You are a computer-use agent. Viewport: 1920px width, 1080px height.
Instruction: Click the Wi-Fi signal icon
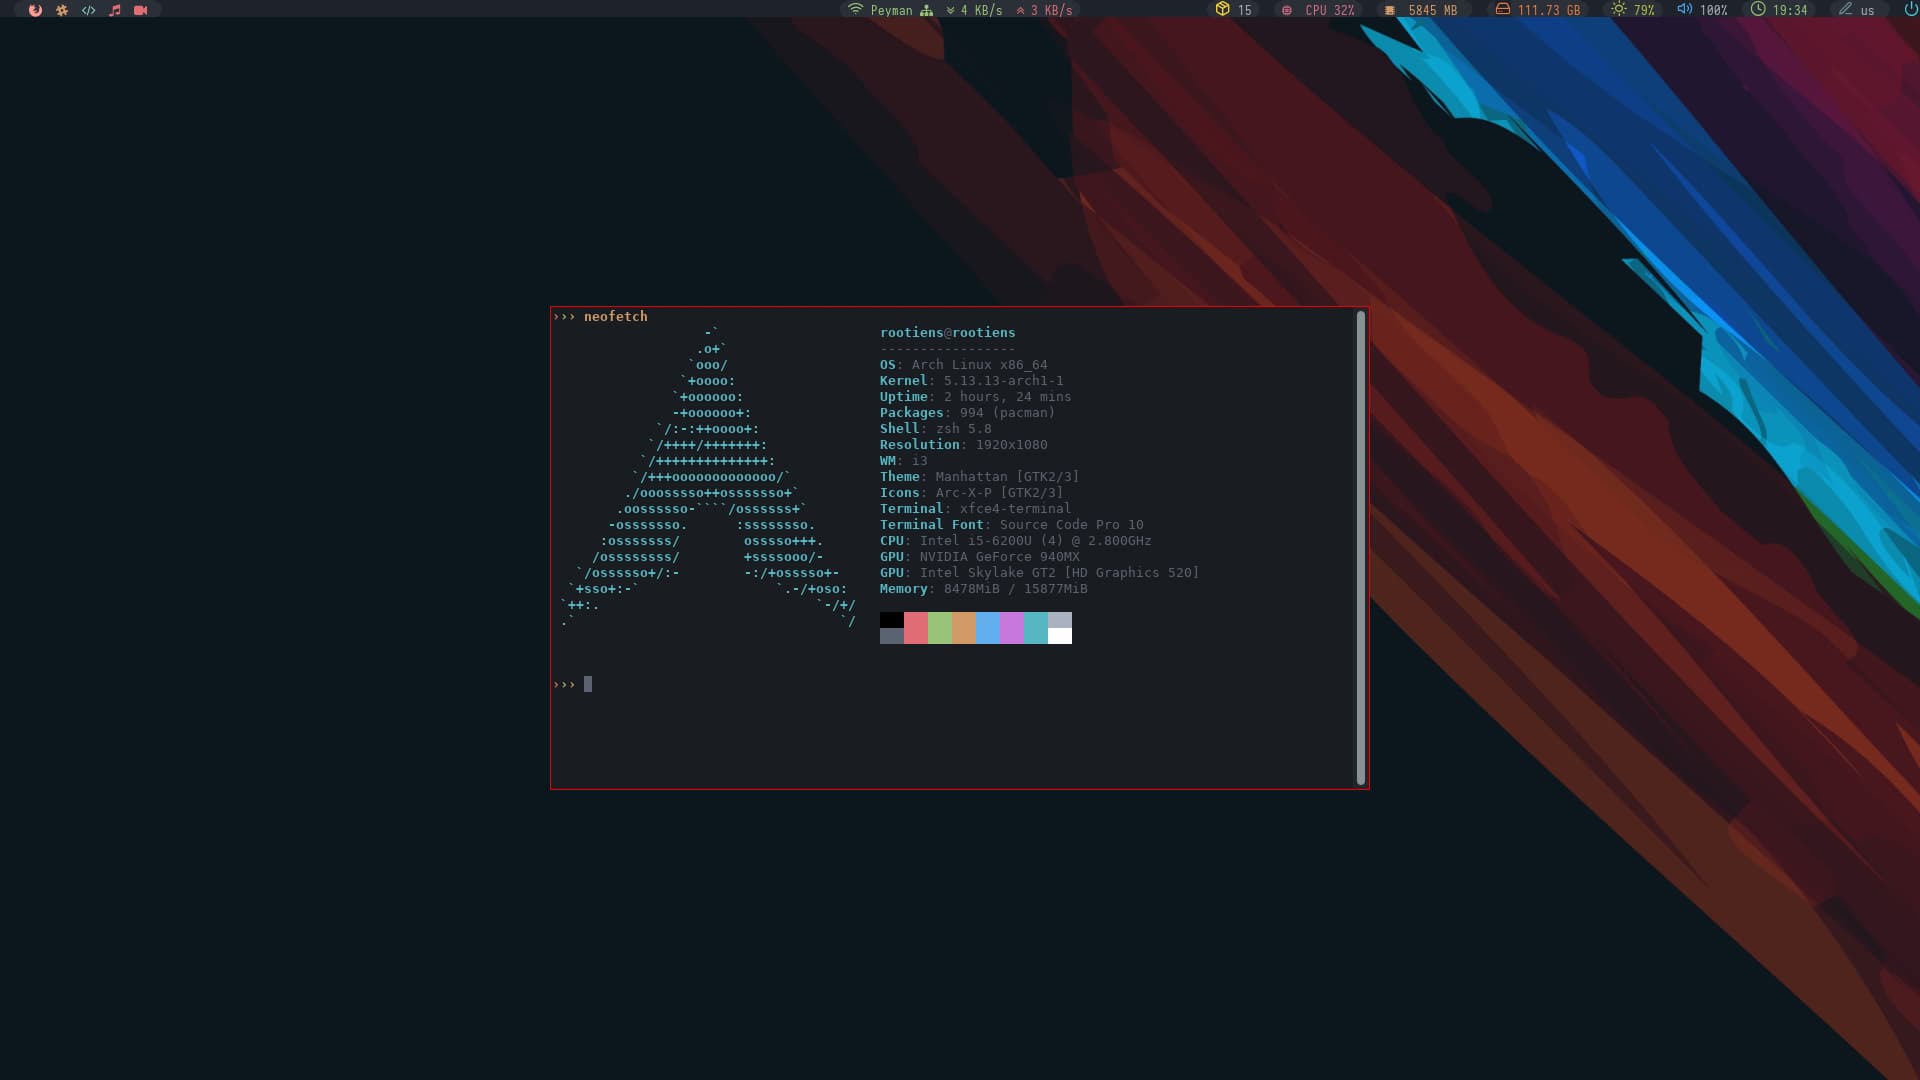point(855,9)
